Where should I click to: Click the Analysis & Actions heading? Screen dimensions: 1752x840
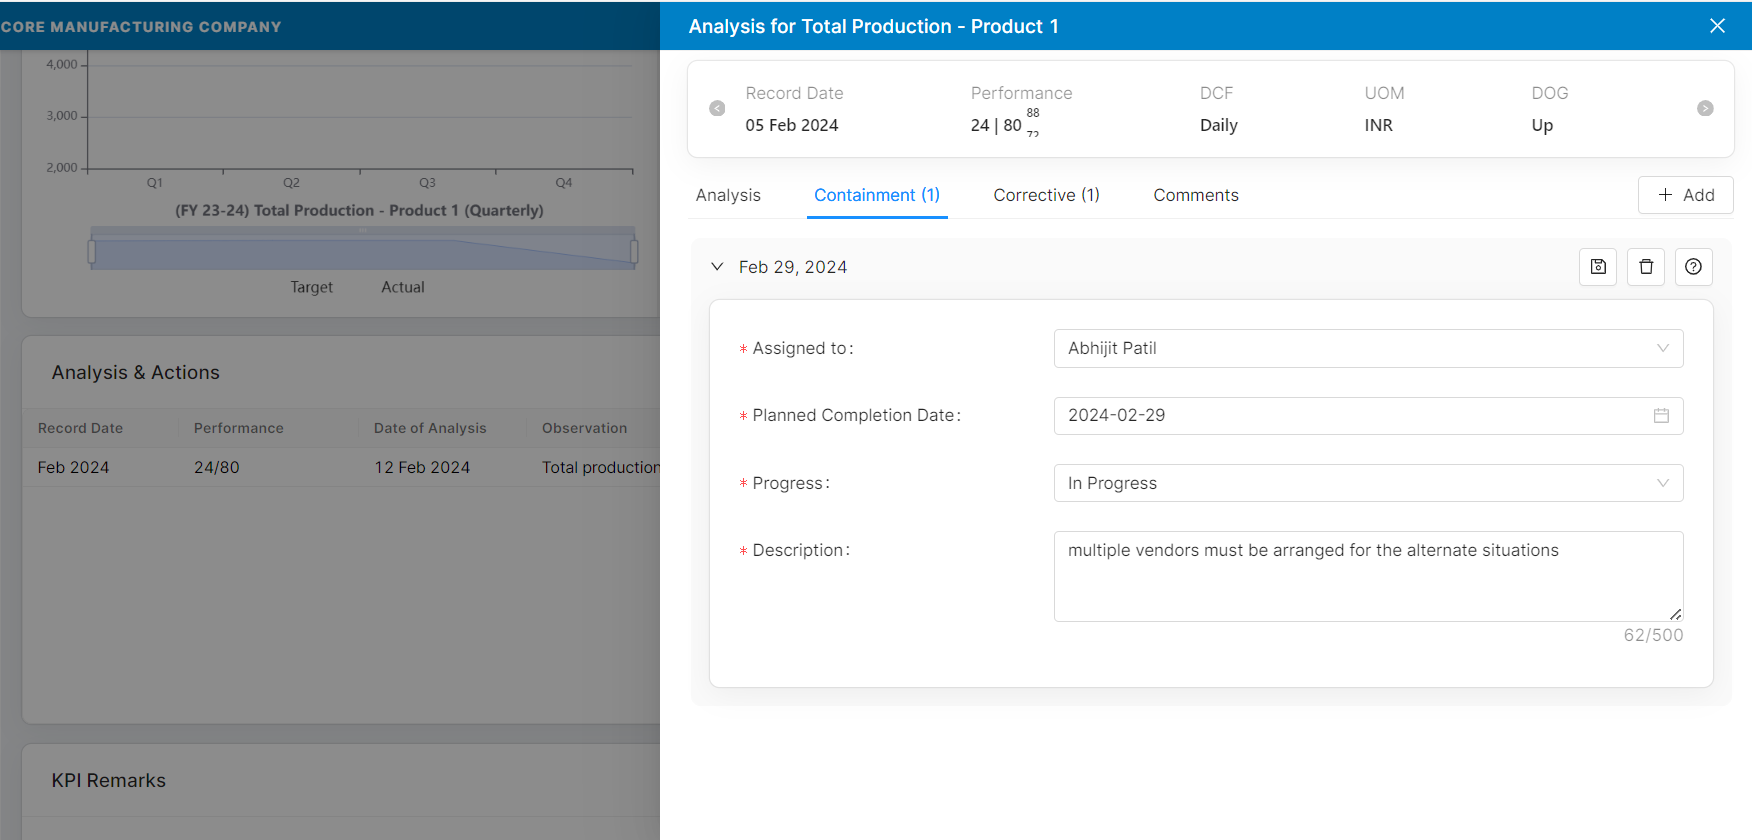(136, 372)
